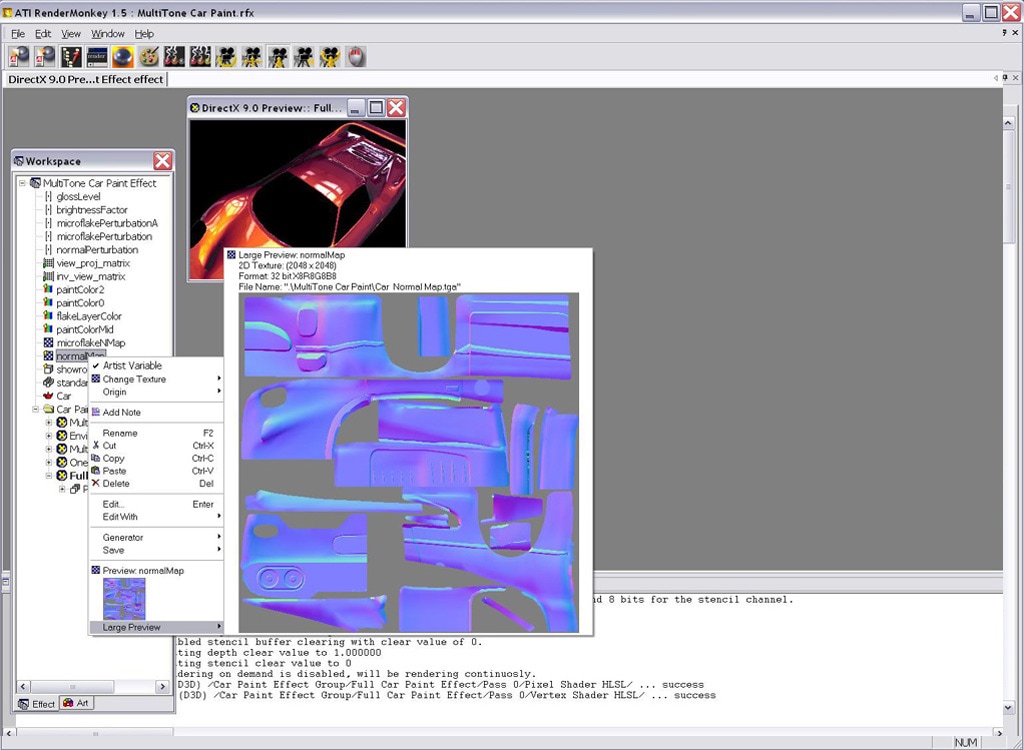Collapse the MultiTone Car Paint Effect root node

tap(23, 183)
